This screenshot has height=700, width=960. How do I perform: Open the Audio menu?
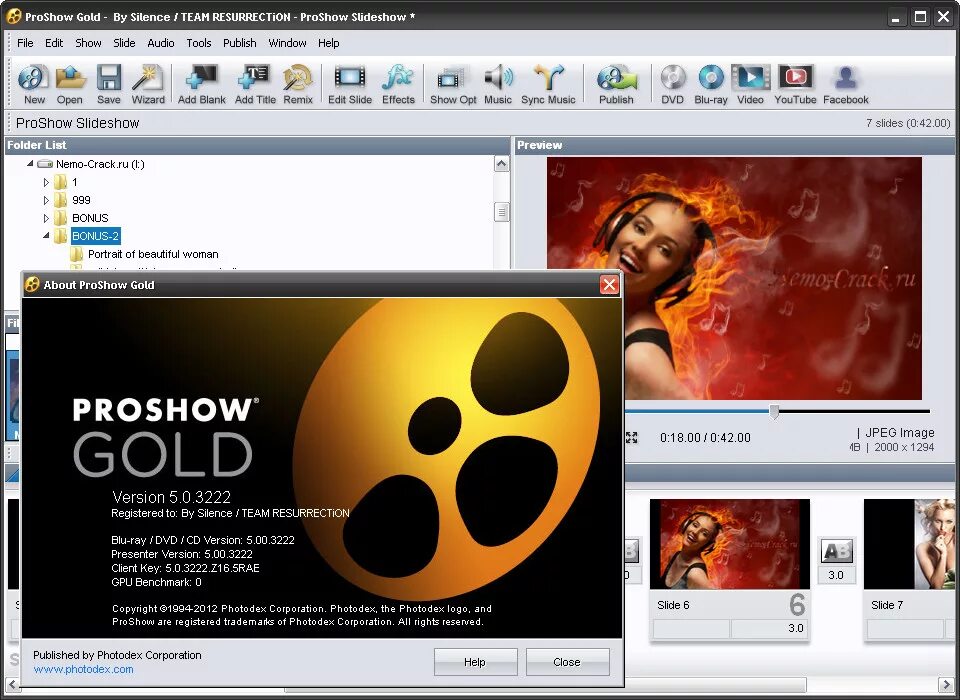tap(160, 43)
